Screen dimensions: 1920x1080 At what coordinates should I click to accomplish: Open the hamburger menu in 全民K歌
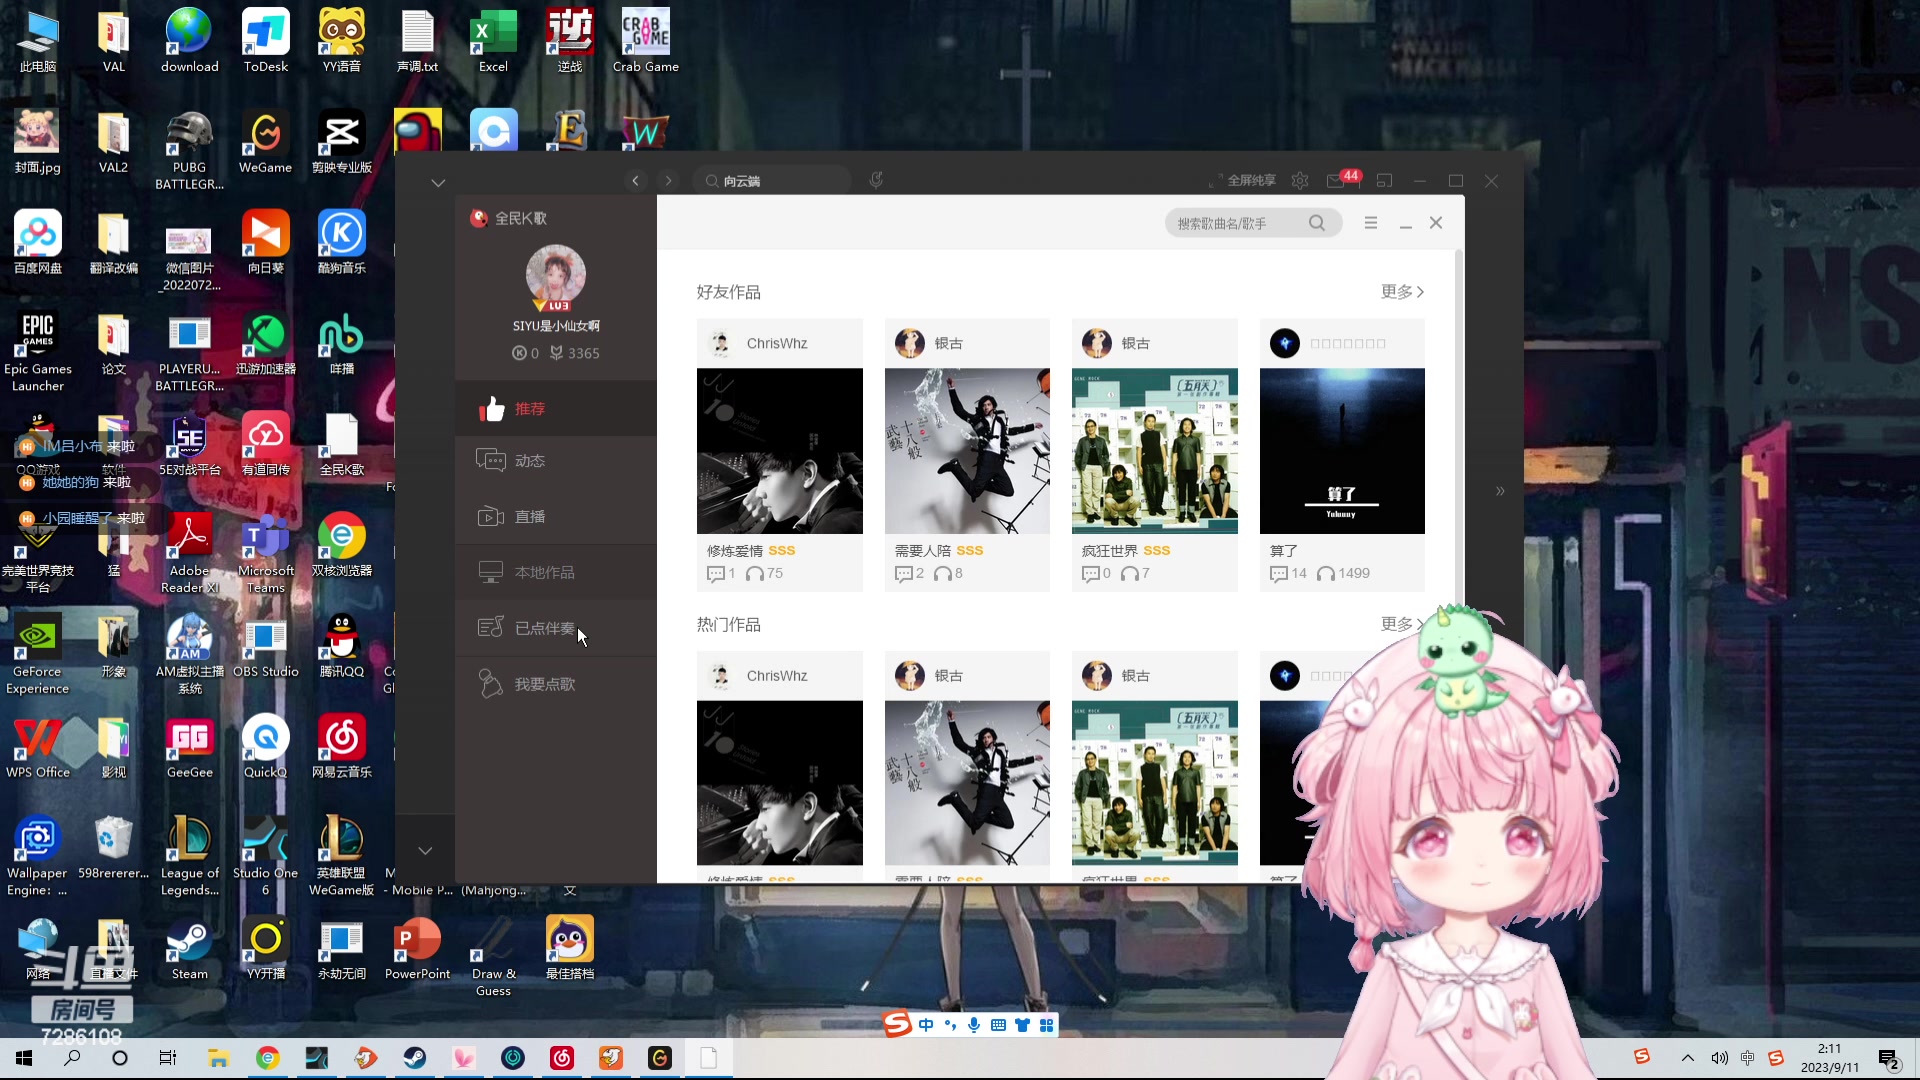click(1371, 223)
